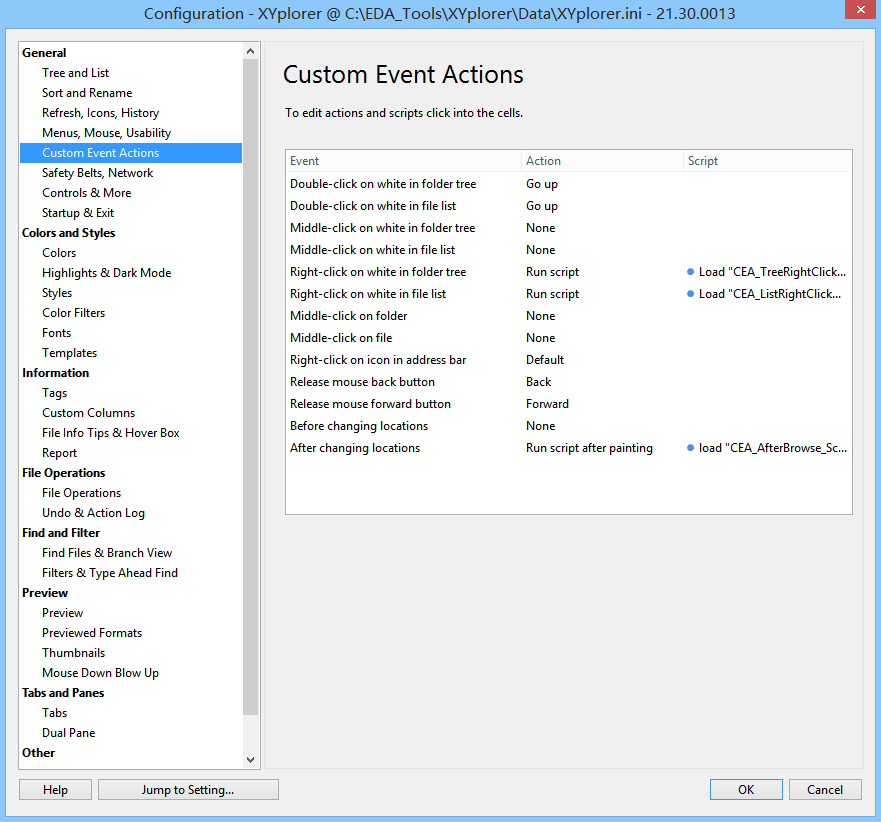The height and width of the screenshot is (822, 881).
Task: Select "Templates" under Colors and Styles
Action: pyautogui.click(x=69, y=352)
